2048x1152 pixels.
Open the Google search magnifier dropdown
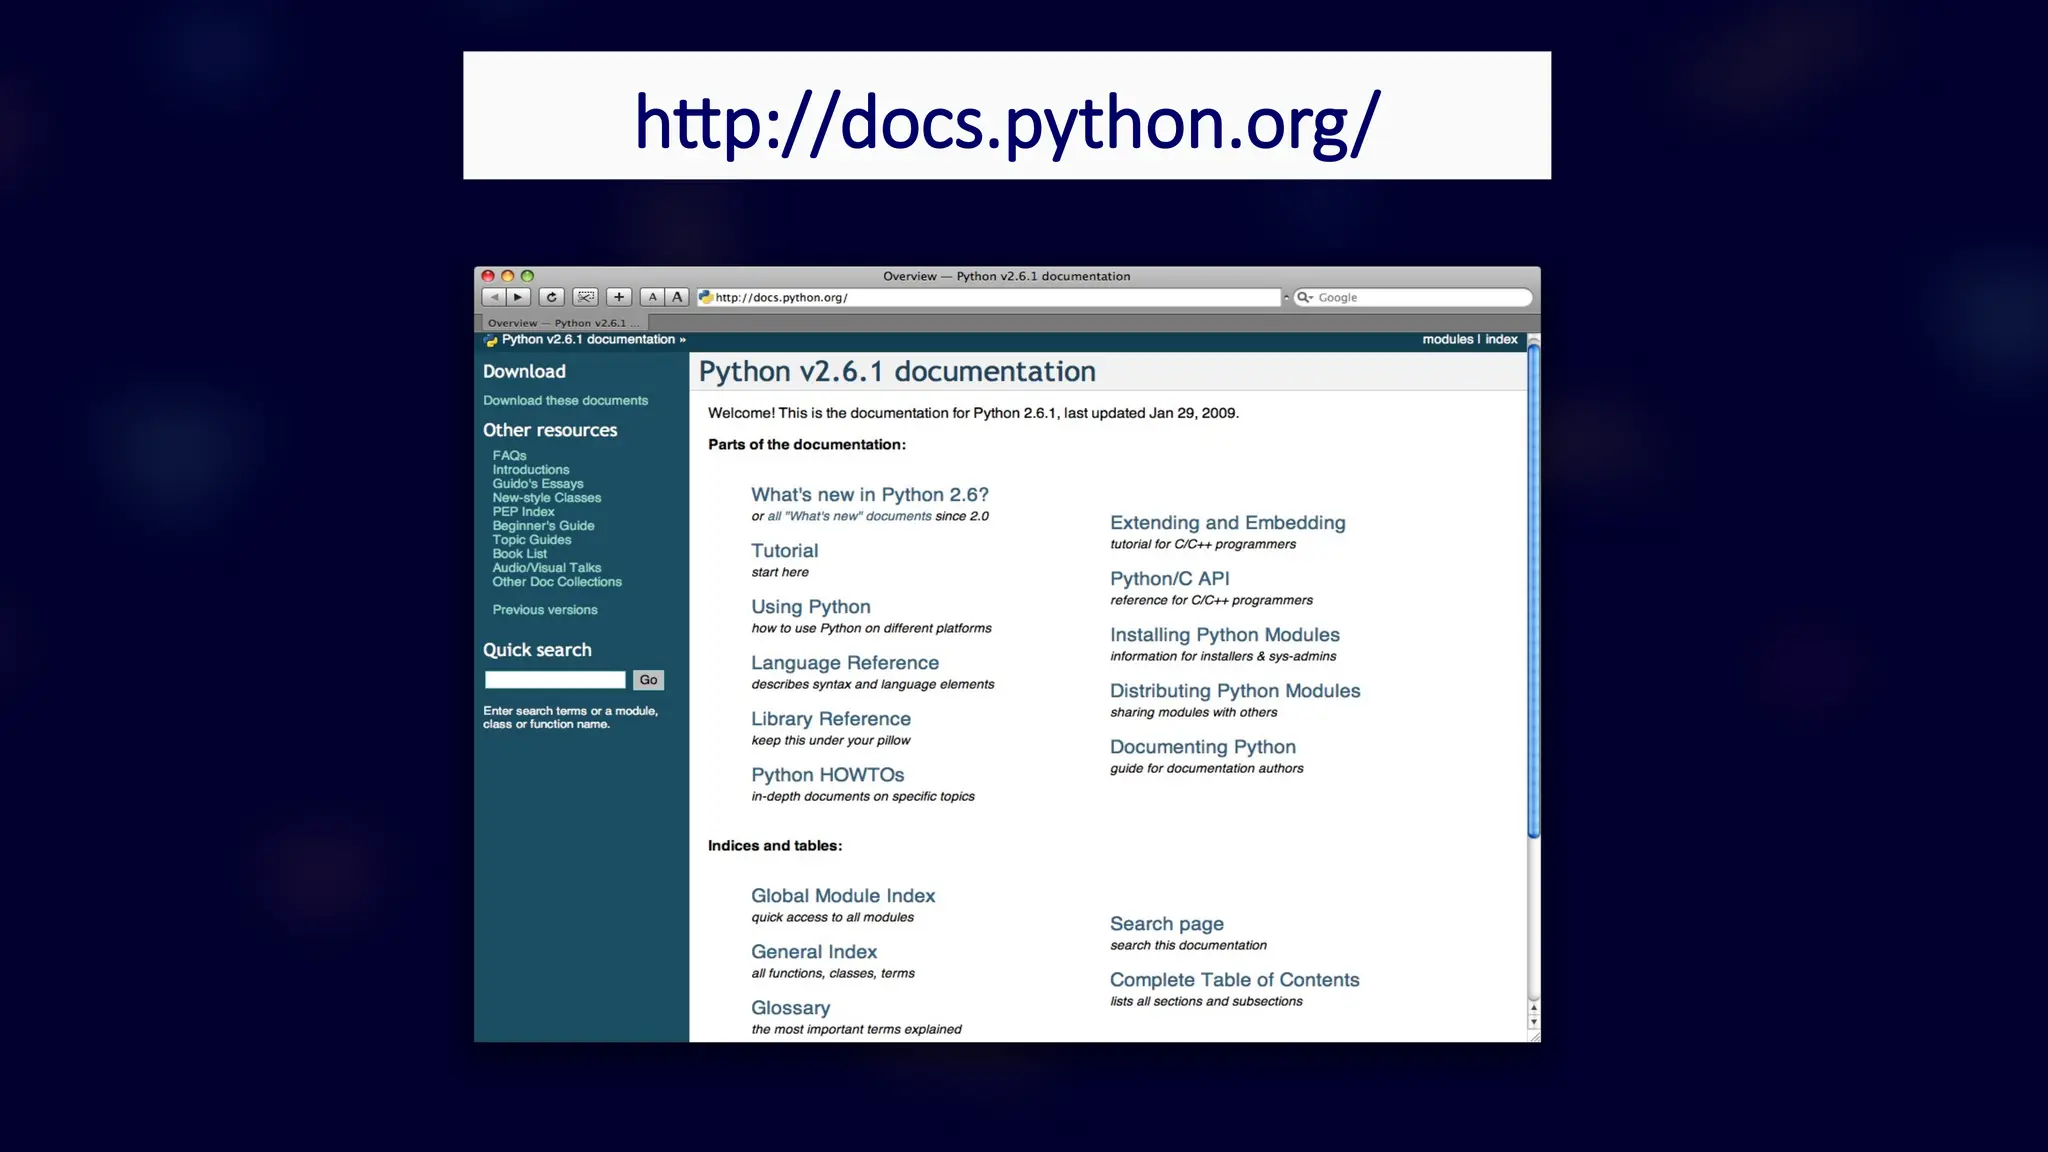pos(1305,297)
